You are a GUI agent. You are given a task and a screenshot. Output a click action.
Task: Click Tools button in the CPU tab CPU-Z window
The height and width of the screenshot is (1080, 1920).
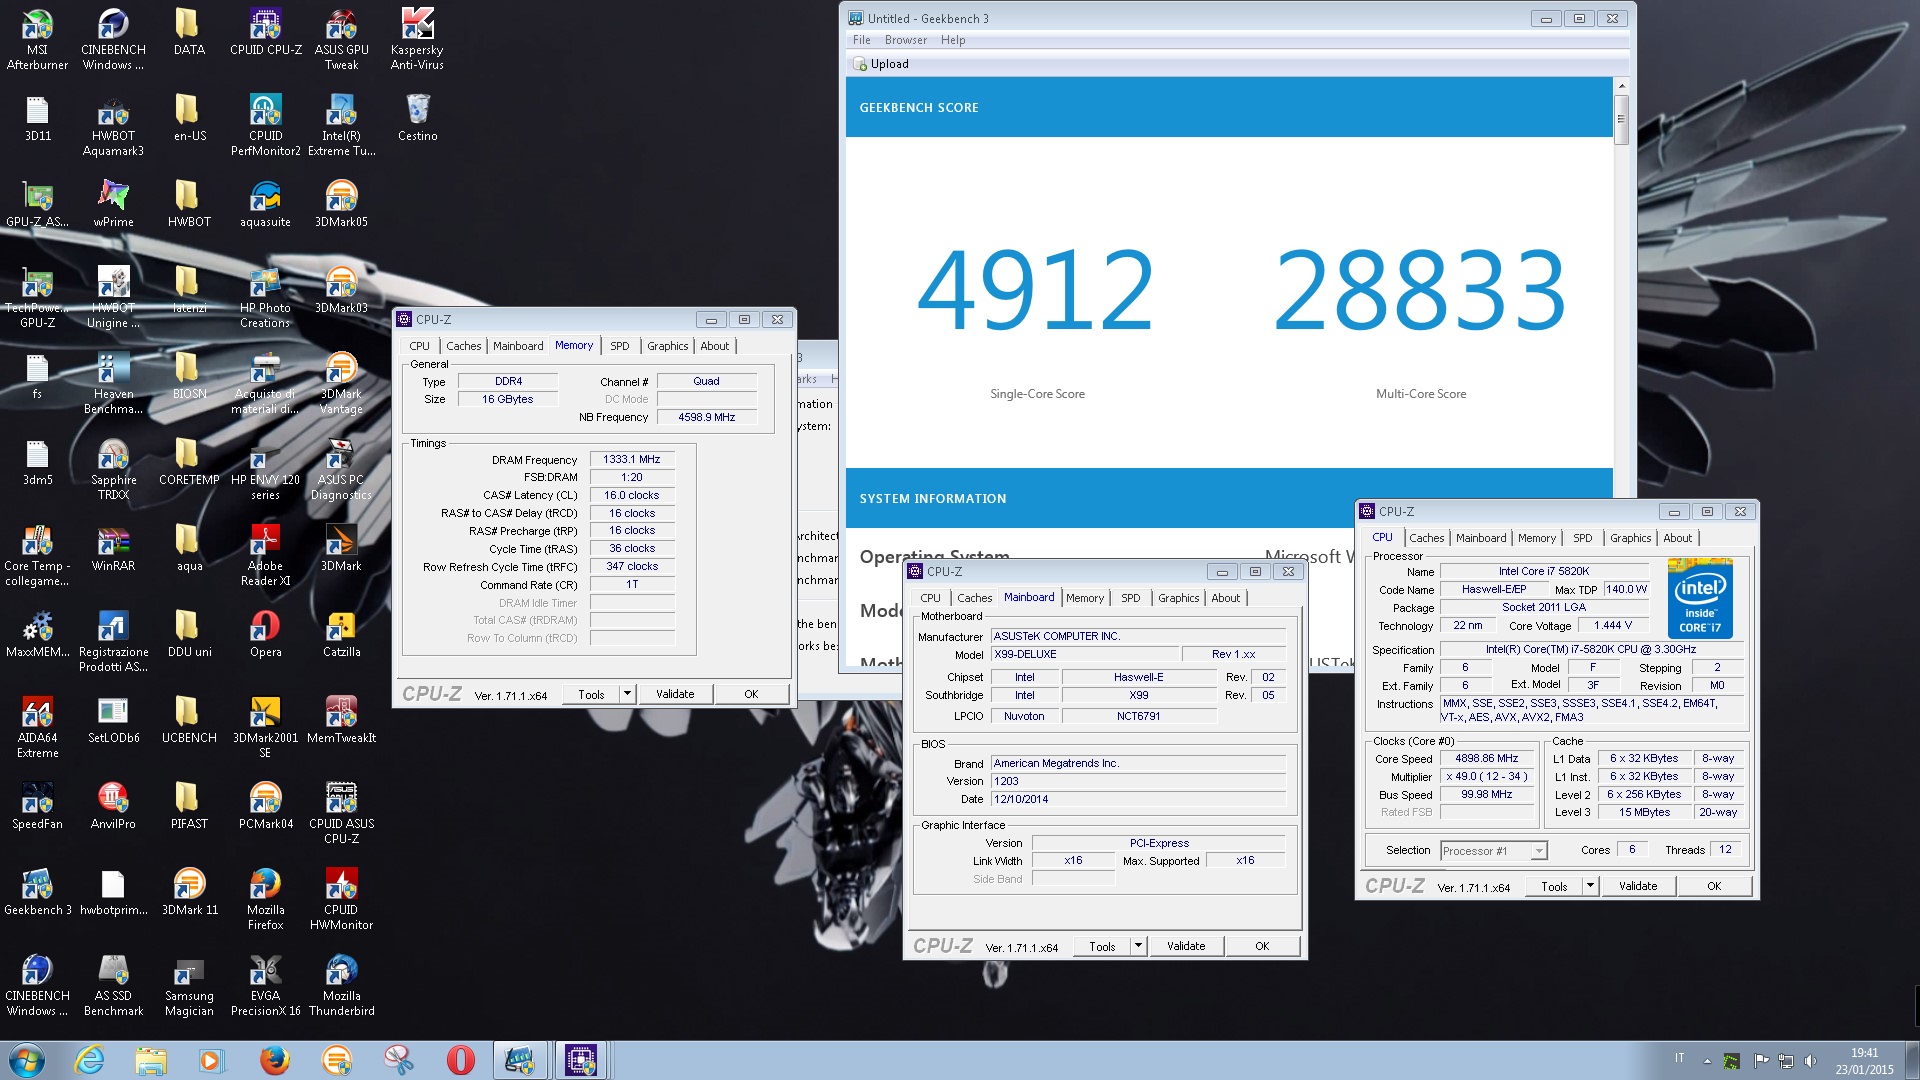(x=1554, y=886)
